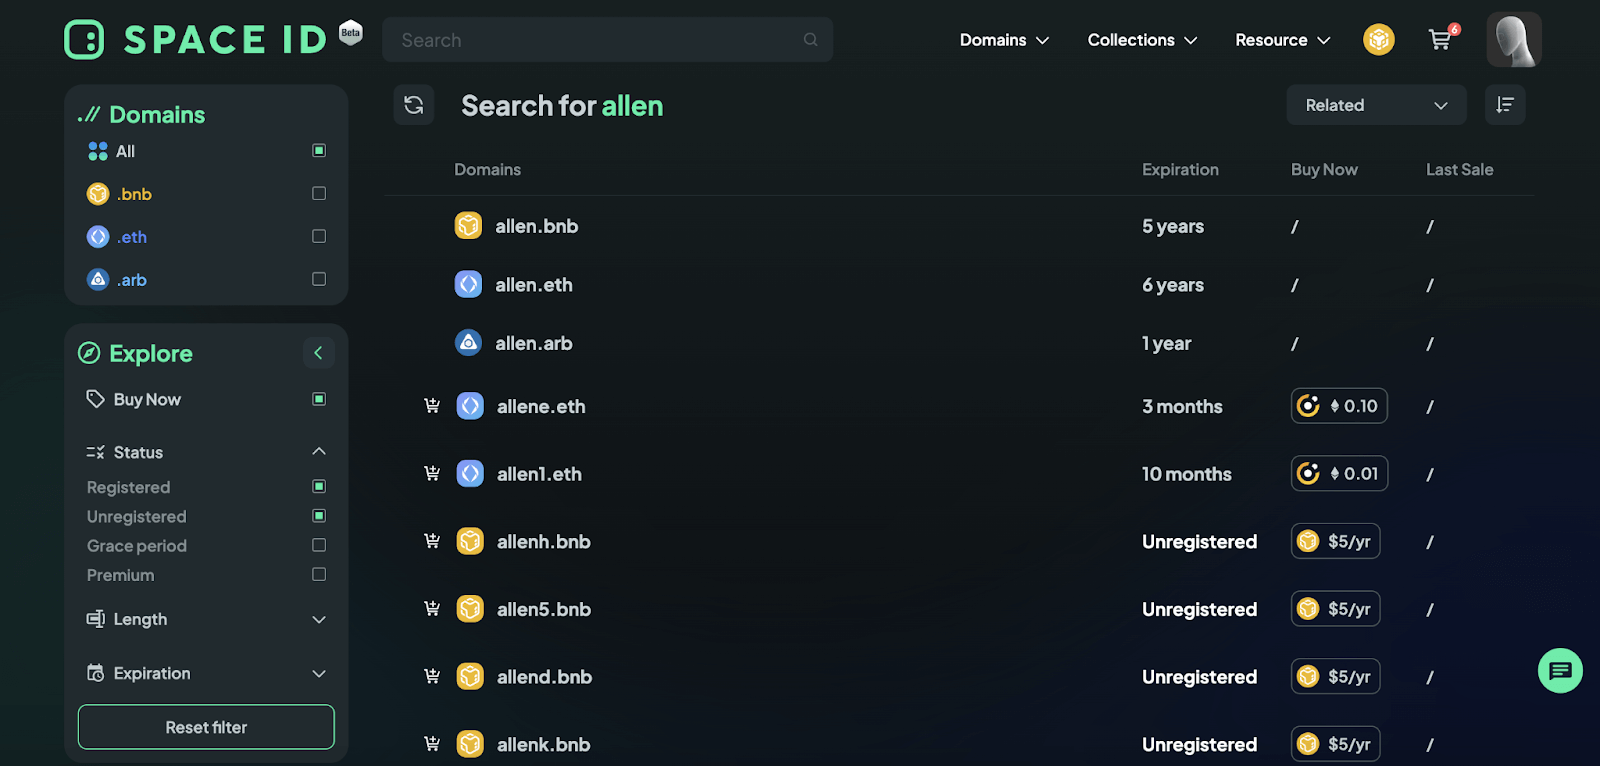Toggle the All domains checkbox
The width and height of the screenshot is (1600, 766).
[x=319, y=151]
